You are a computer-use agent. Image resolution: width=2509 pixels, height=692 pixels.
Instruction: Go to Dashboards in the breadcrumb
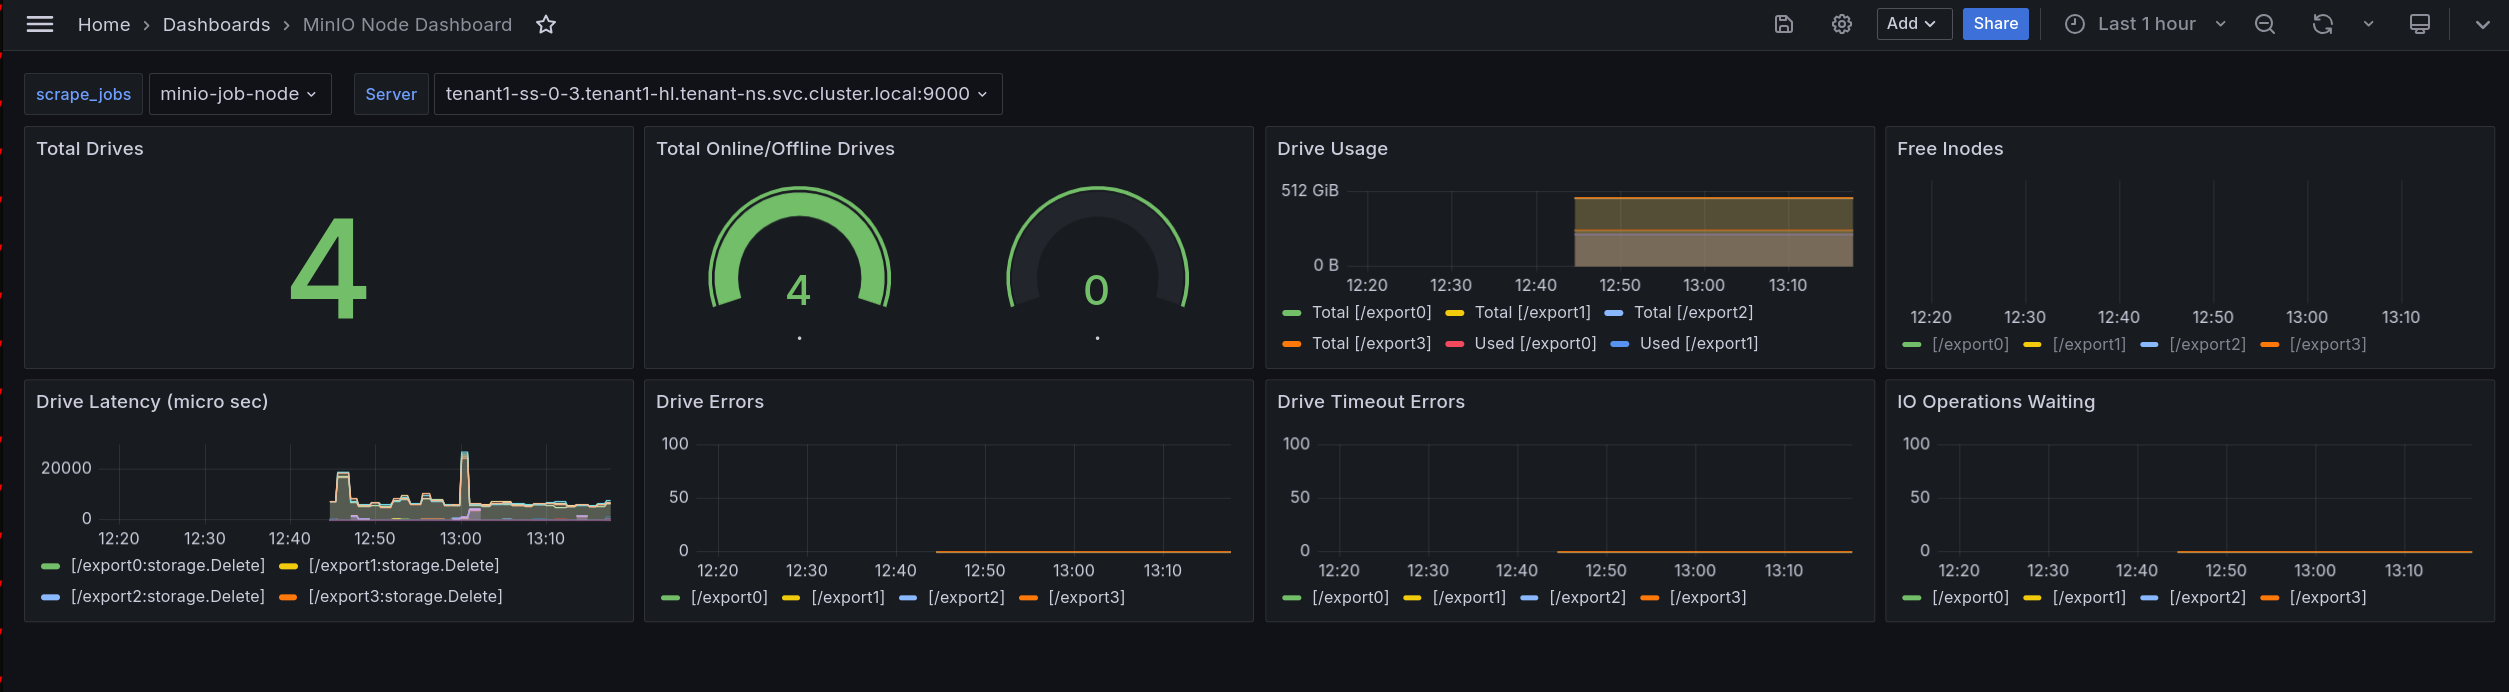pos(216,24)
